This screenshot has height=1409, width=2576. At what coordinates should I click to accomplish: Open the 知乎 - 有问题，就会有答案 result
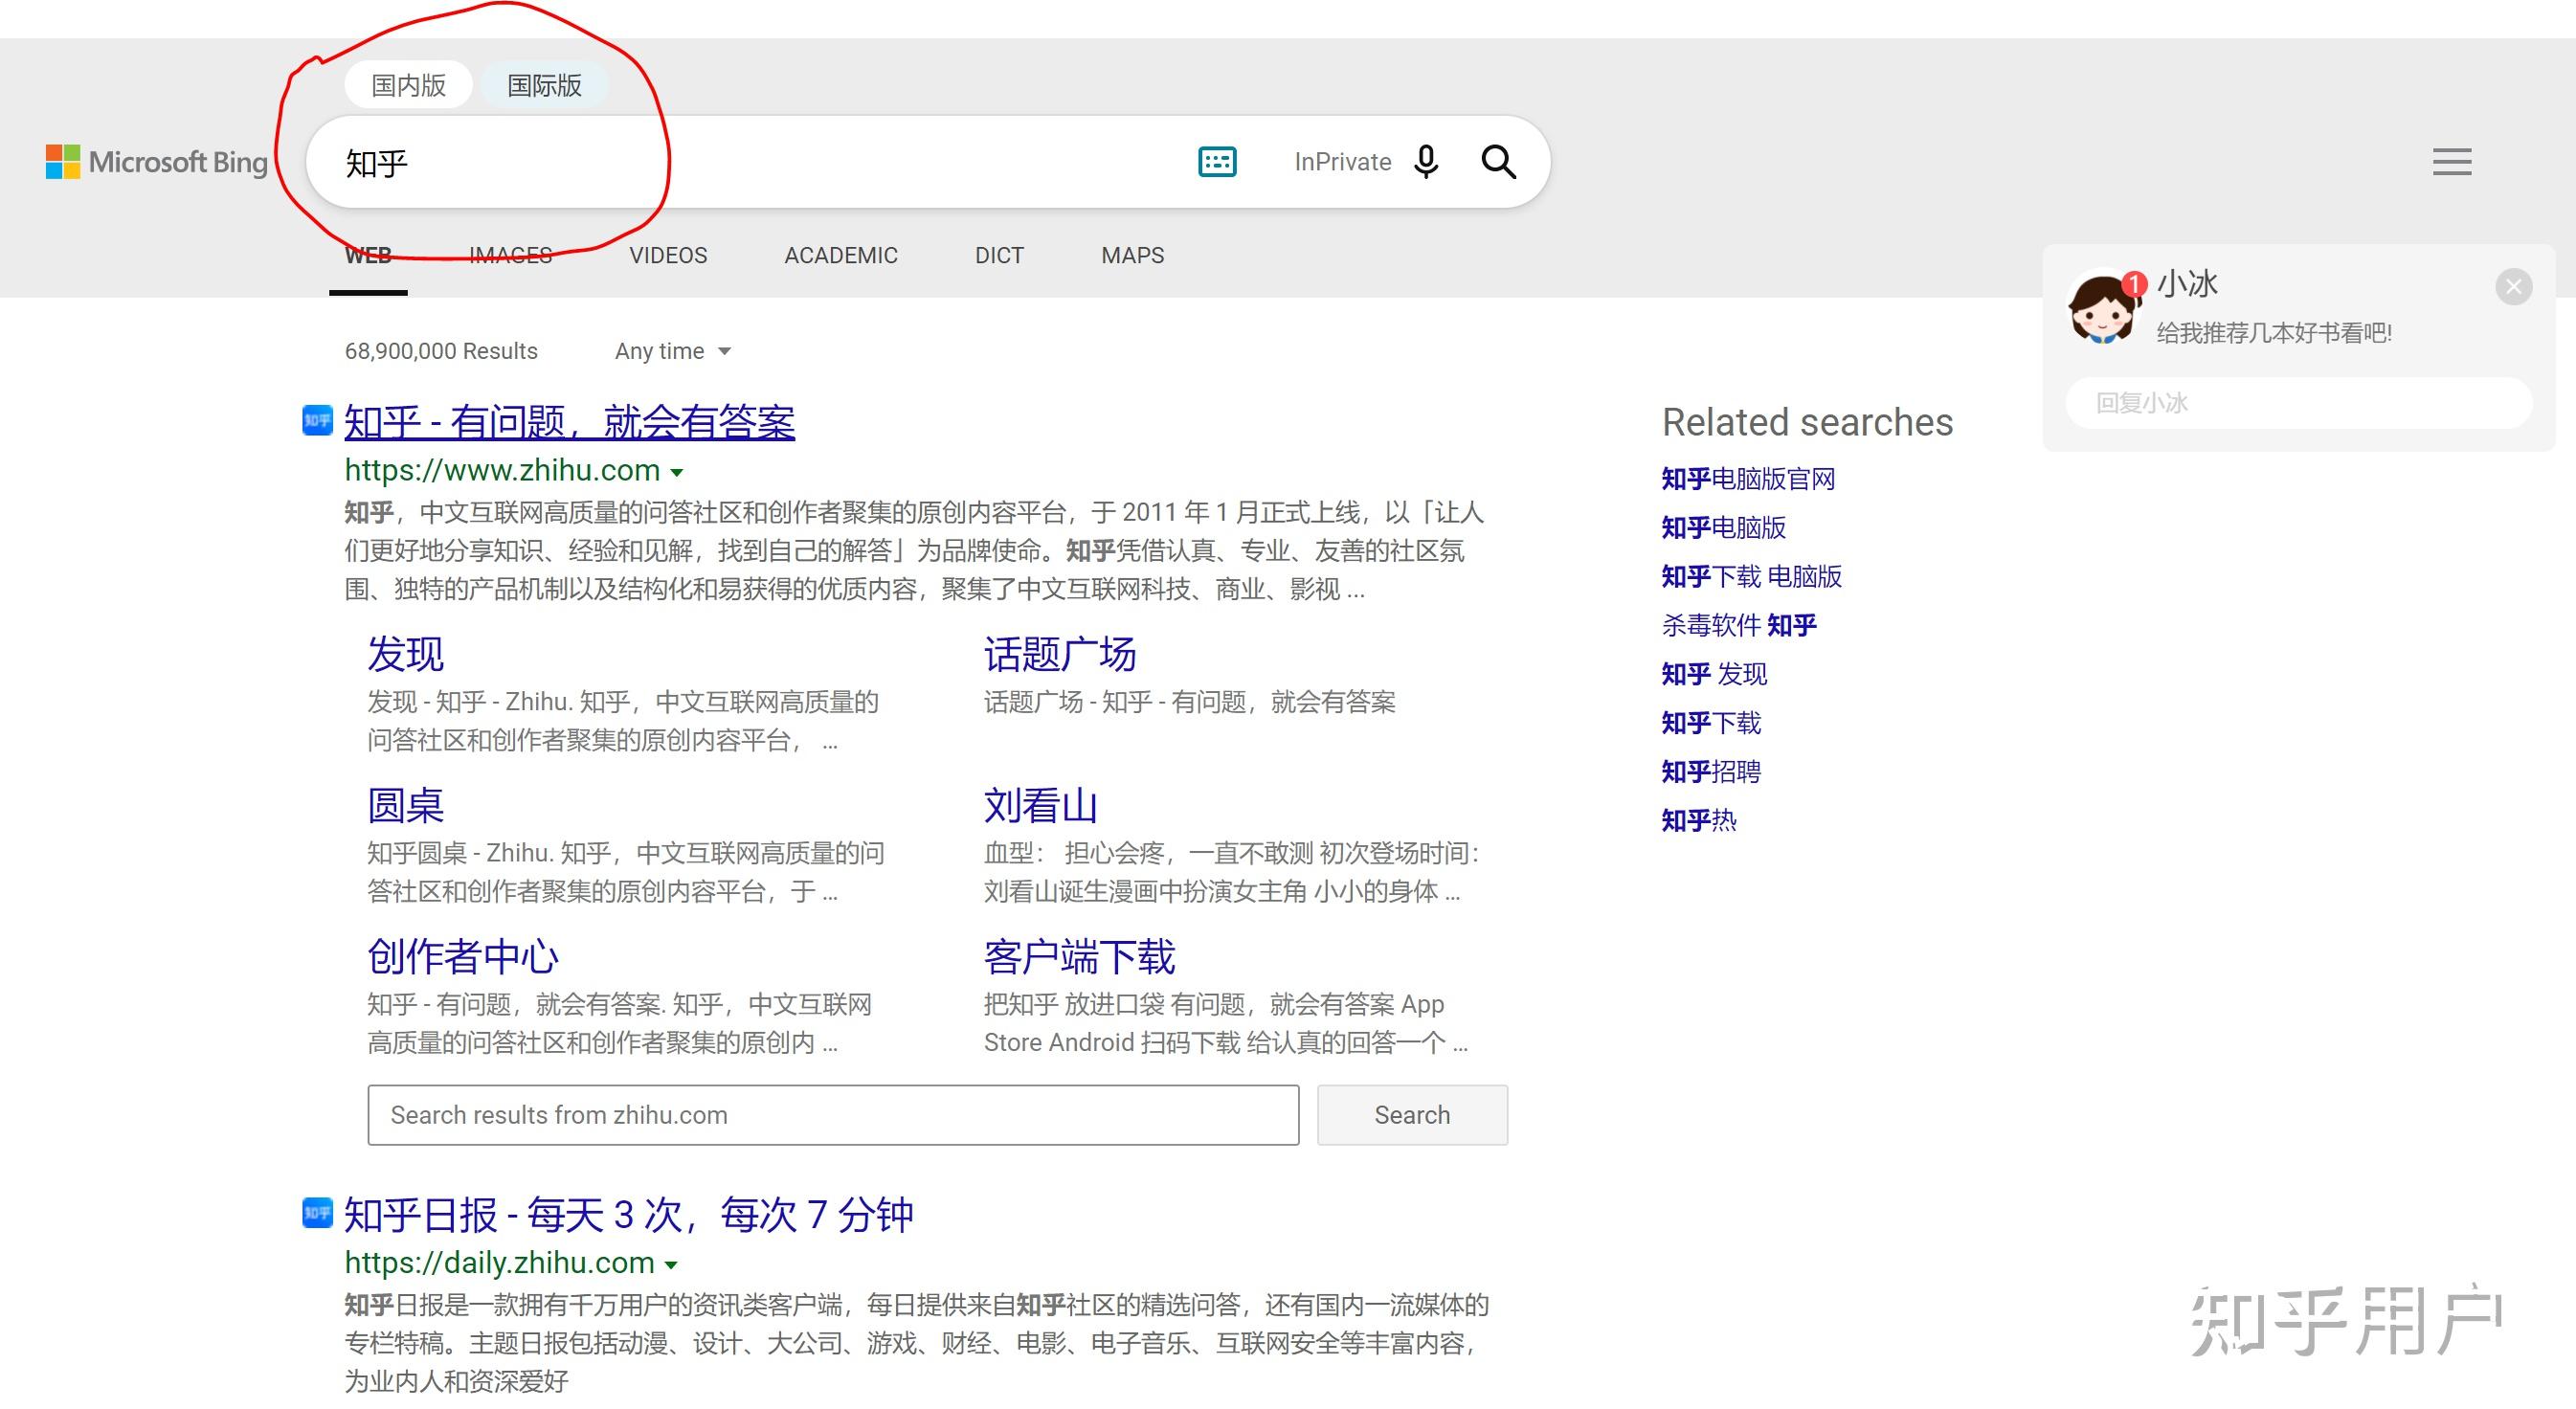(569, 422)
